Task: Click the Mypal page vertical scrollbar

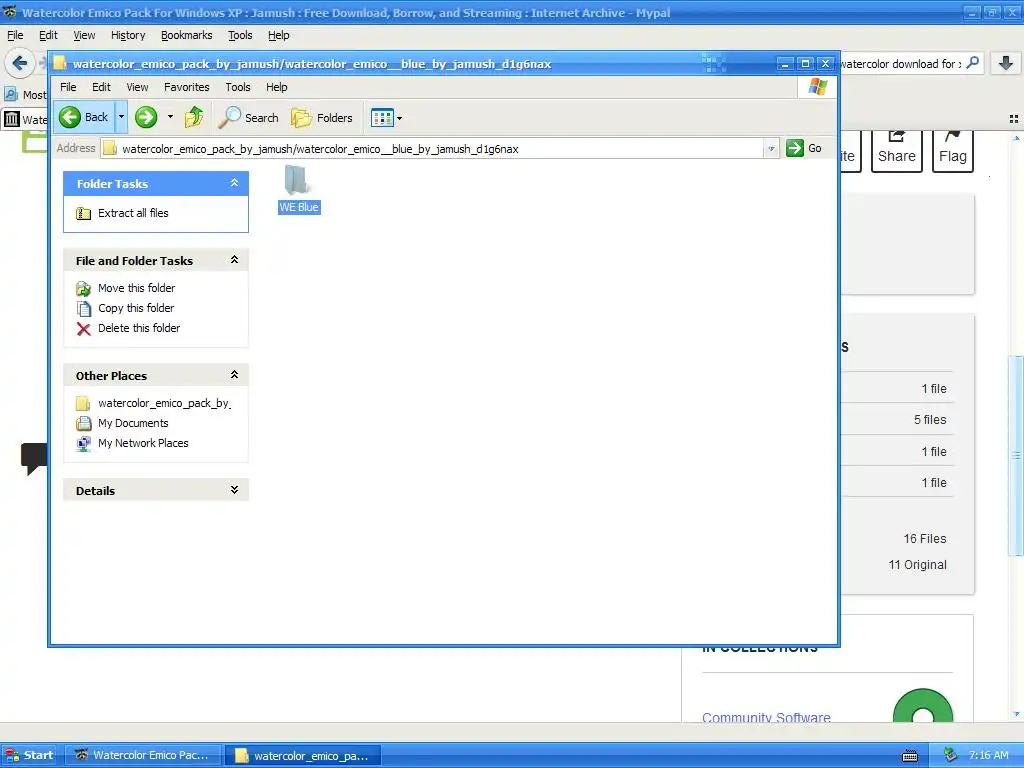Action: coord(1016,456)
